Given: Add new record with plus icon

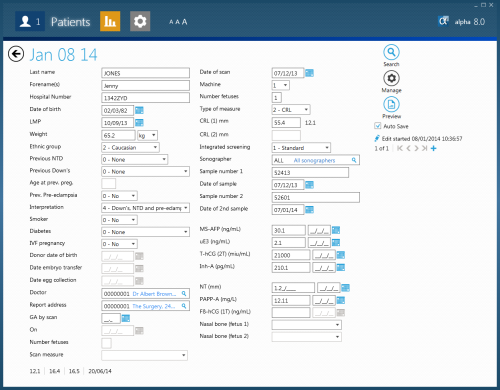Looking at the screenshot, I should 433,148.
